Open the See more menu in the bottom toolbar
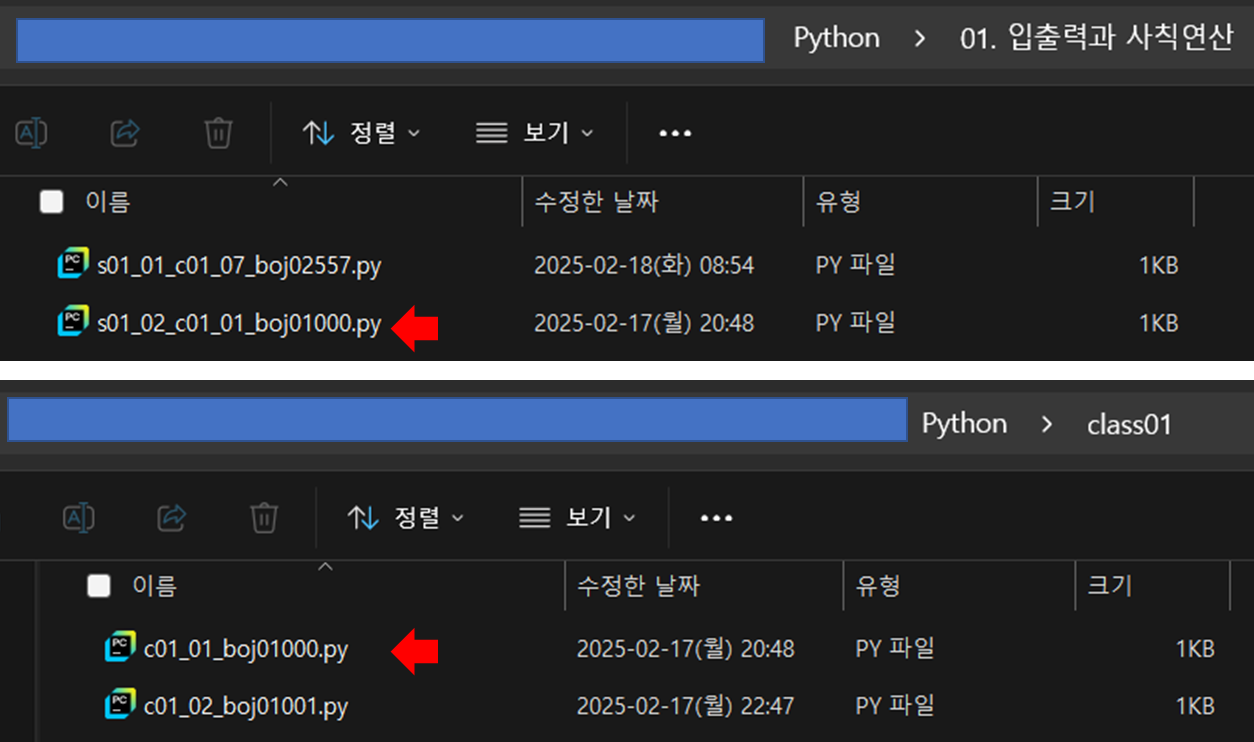The image size is (1254, 742). click(716, 517)
